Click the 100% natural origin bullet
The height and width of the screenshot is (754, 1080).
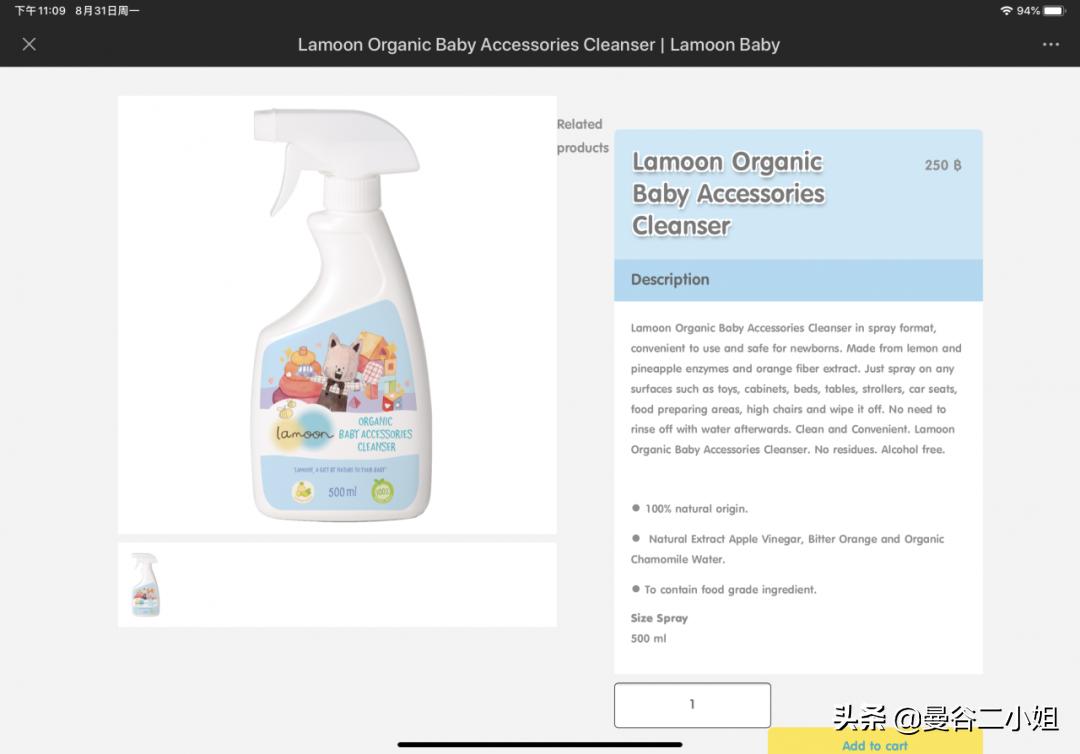(689, 509)
